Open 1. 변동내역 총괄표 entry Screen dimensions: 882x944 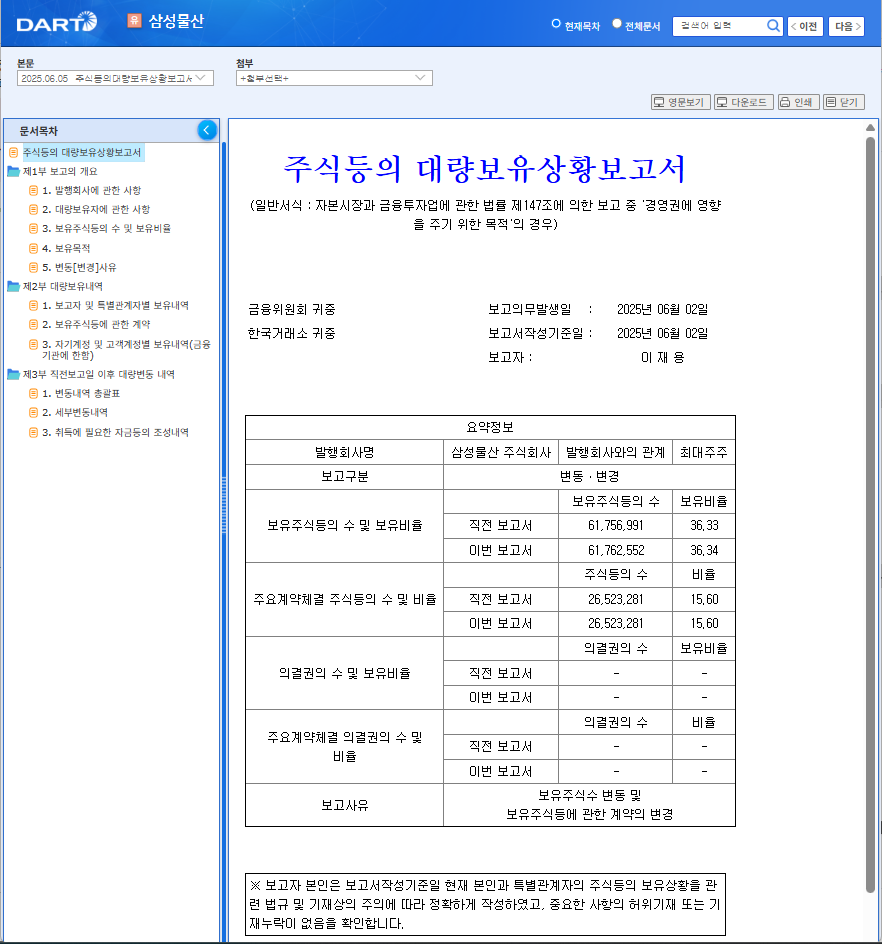81,394
